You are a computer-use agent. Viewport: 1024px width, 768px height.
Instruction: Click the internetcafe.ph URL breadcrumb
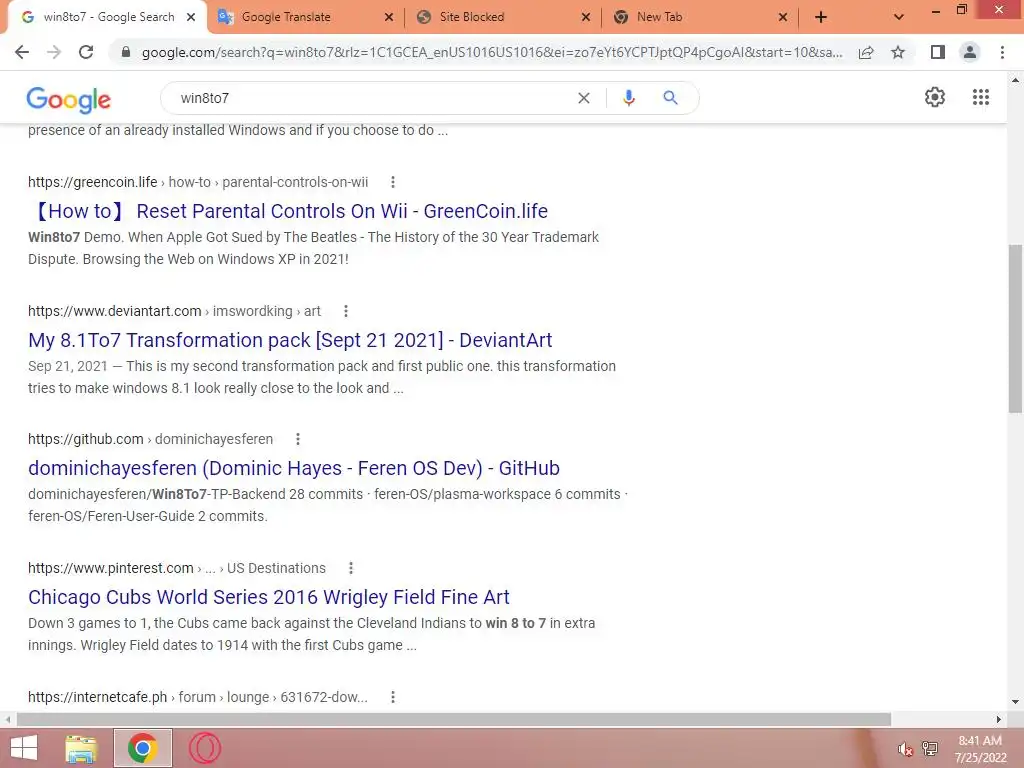click(x=198, y=697)
